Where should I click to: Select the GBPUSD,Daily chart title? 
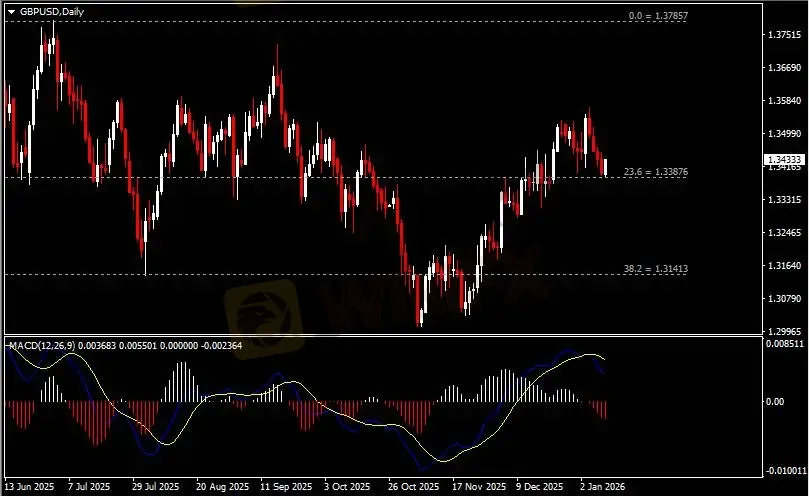coord(52,11)
